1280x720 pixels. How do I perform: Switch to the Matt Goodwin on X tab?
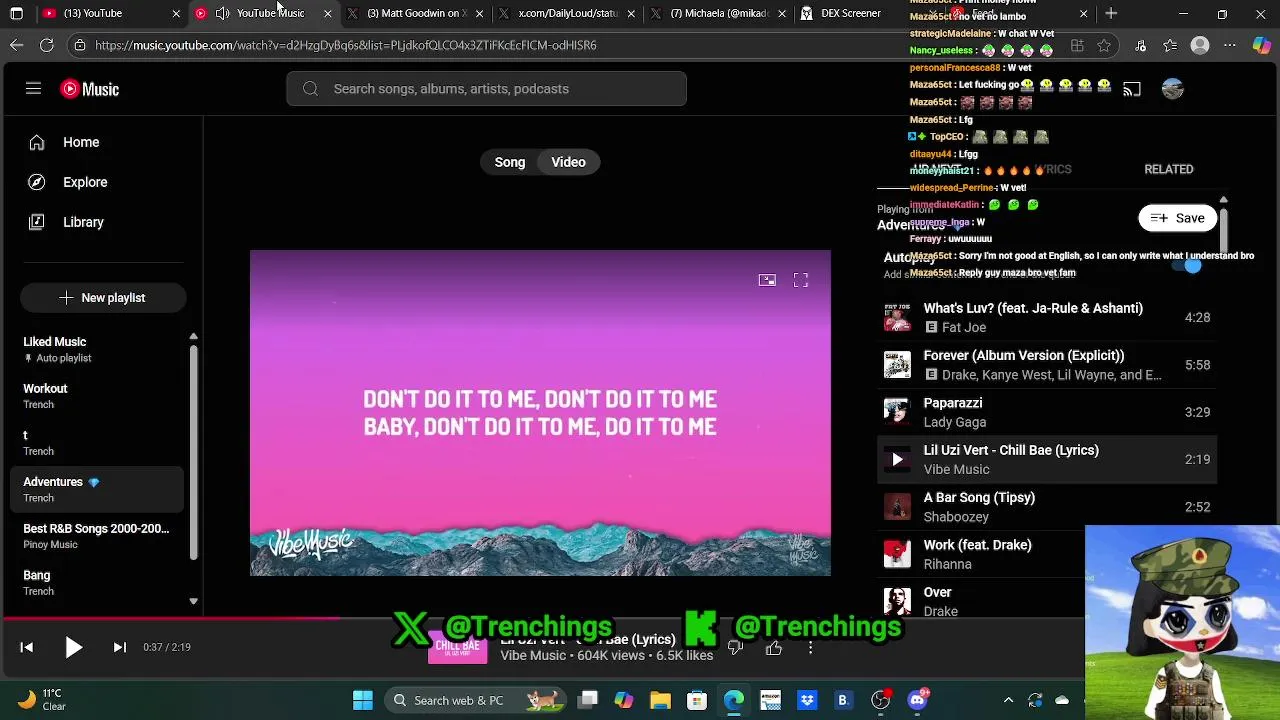(415, 13)
